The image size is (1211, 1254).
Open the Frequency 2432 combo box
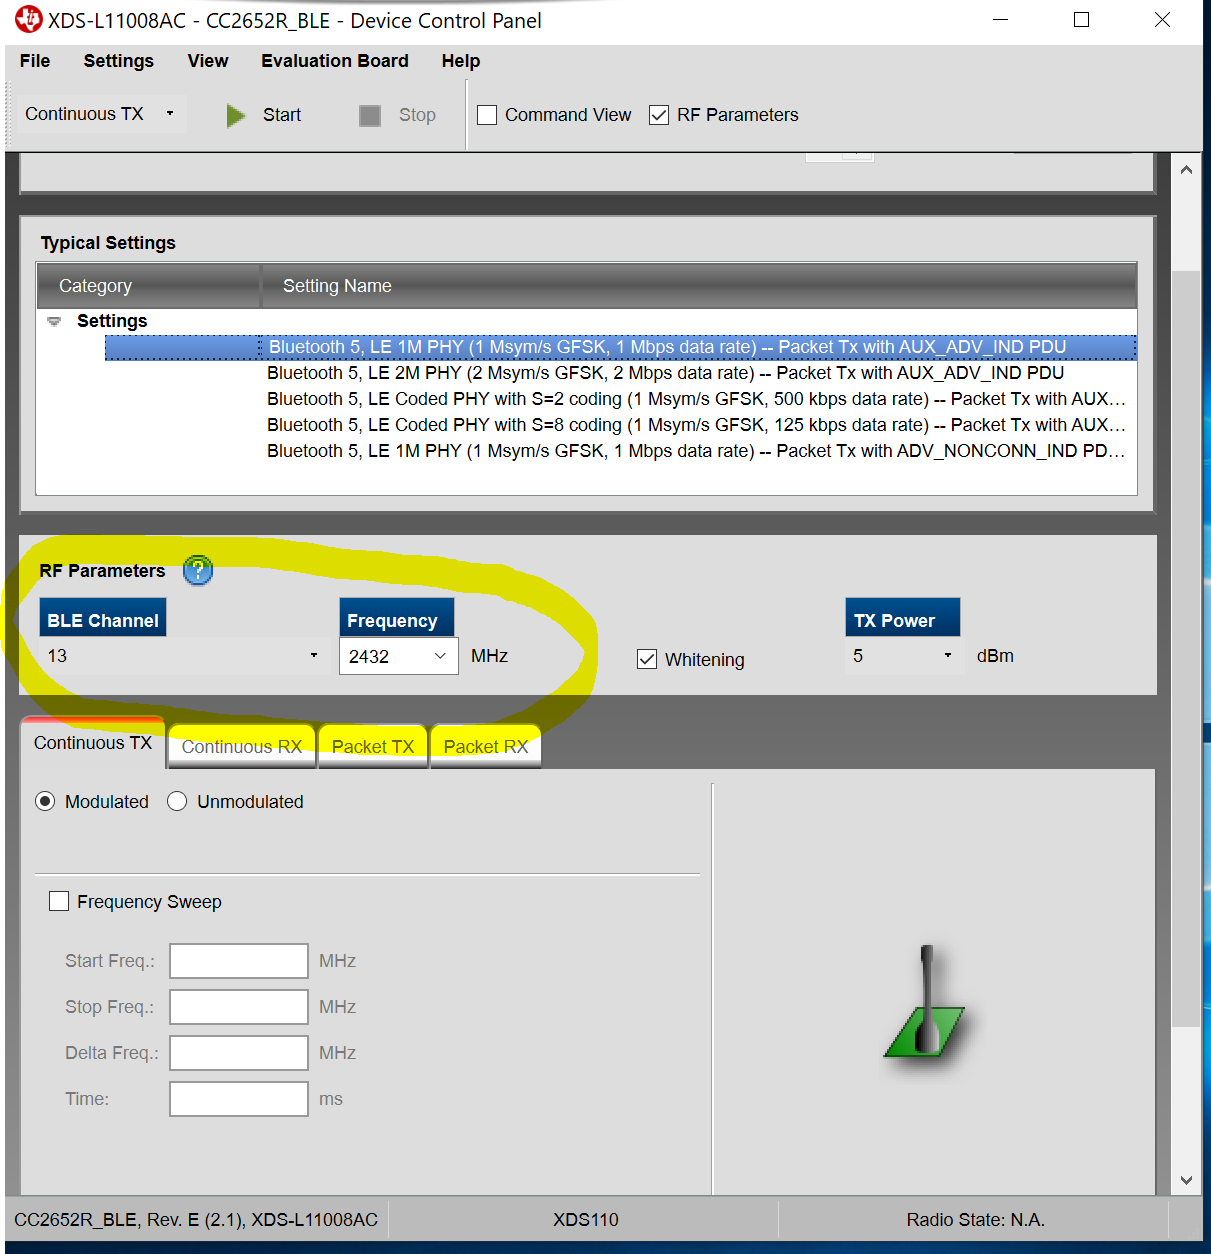pyautogui.click(x=399, y=656)
